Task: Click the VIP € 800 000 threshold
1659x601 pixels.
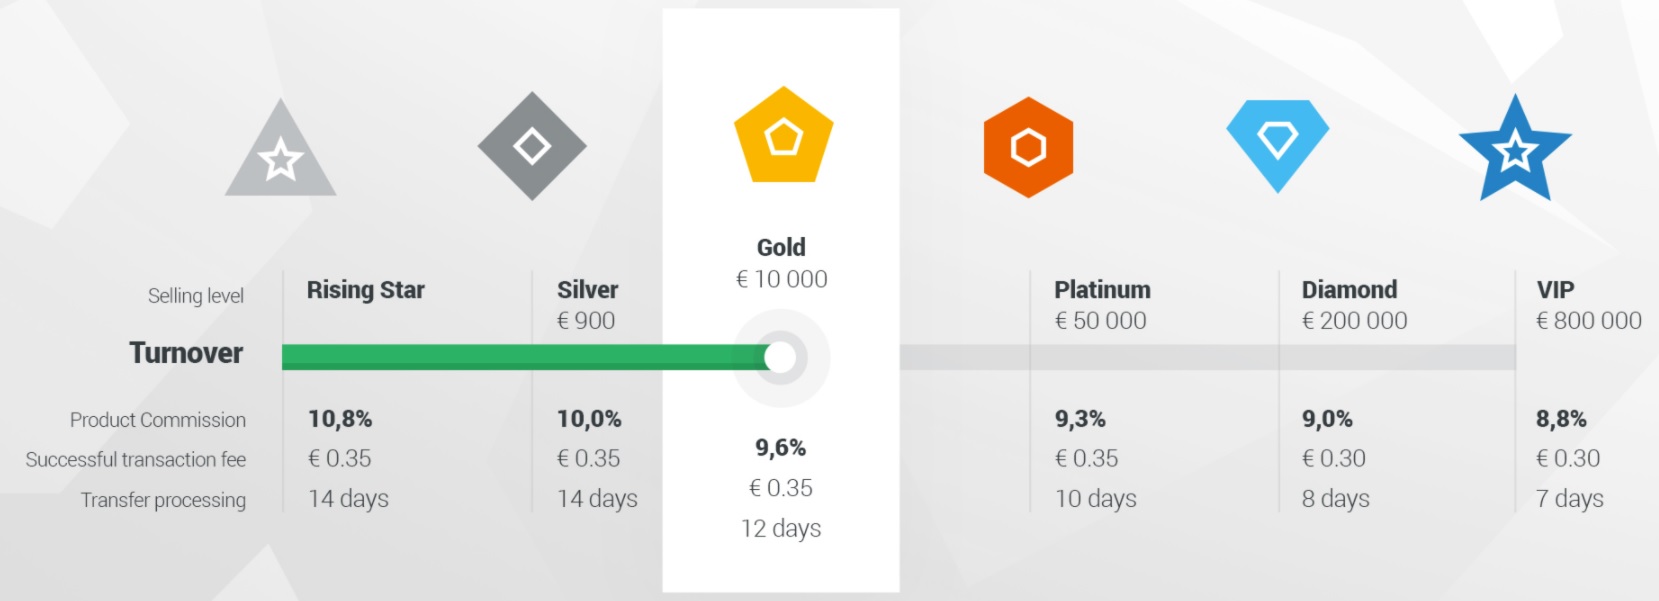Action: pyautogui.click(x=1589, y=321)
